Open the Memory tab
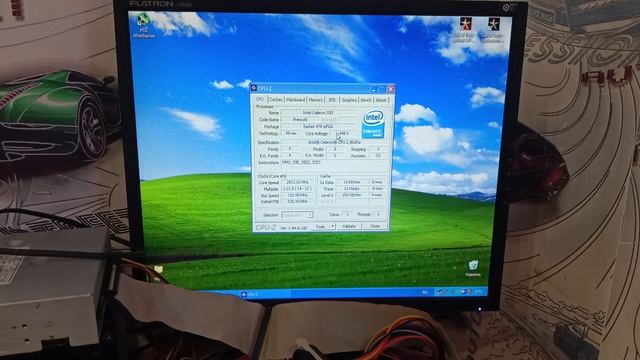The width and height of the screenshot is (640, 360). coord(316,100)
